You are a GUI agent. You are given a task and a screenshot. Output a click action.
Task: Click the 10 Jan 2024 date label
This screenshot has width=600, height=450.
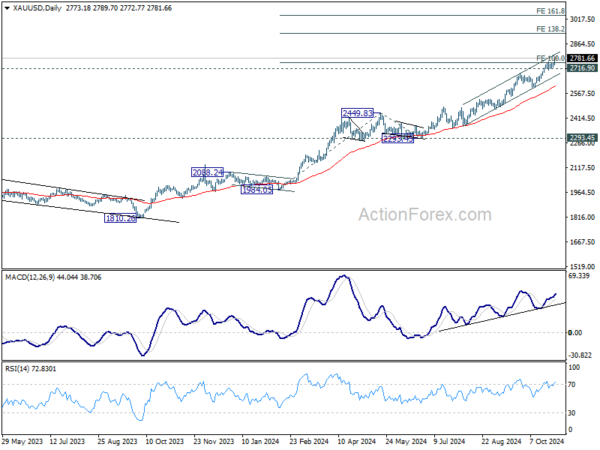tap(261, 441)
